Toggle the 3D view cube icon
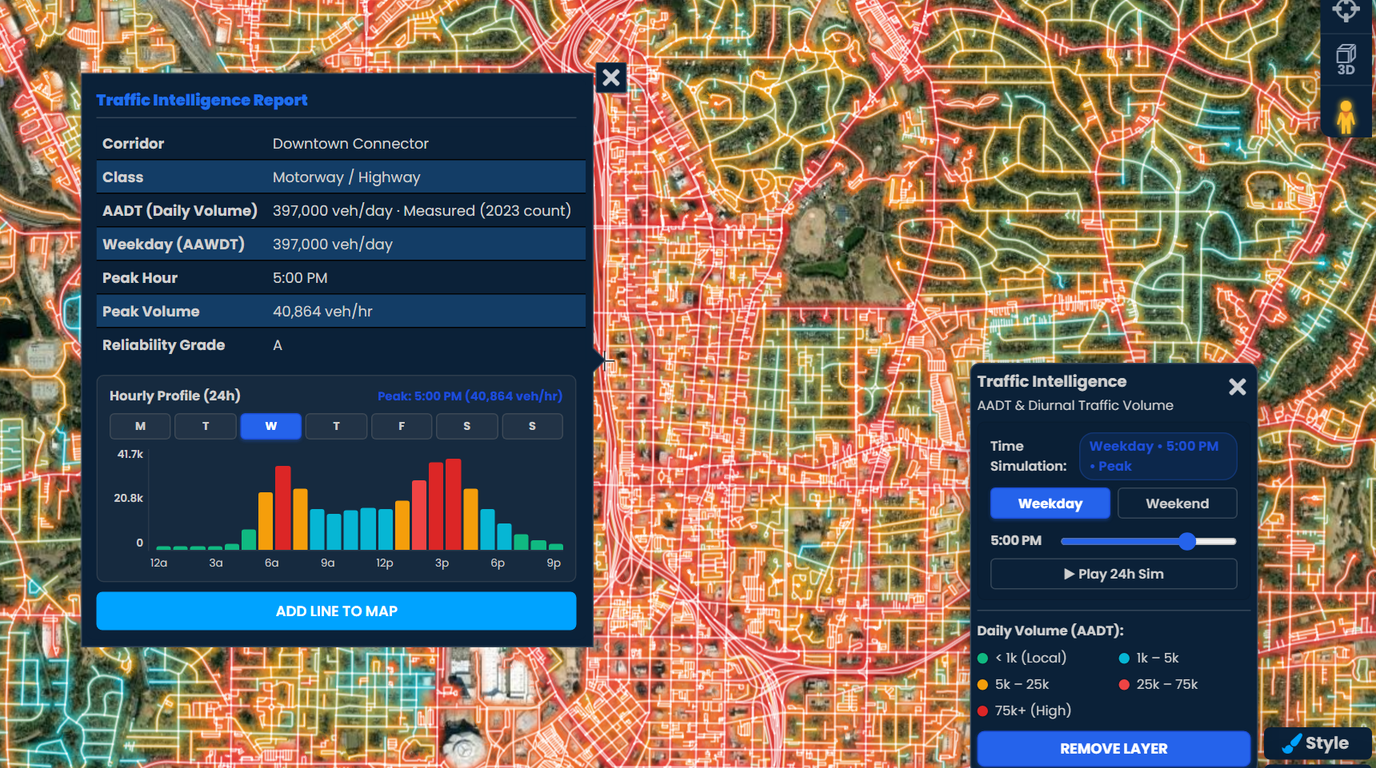 [1346, 59]
